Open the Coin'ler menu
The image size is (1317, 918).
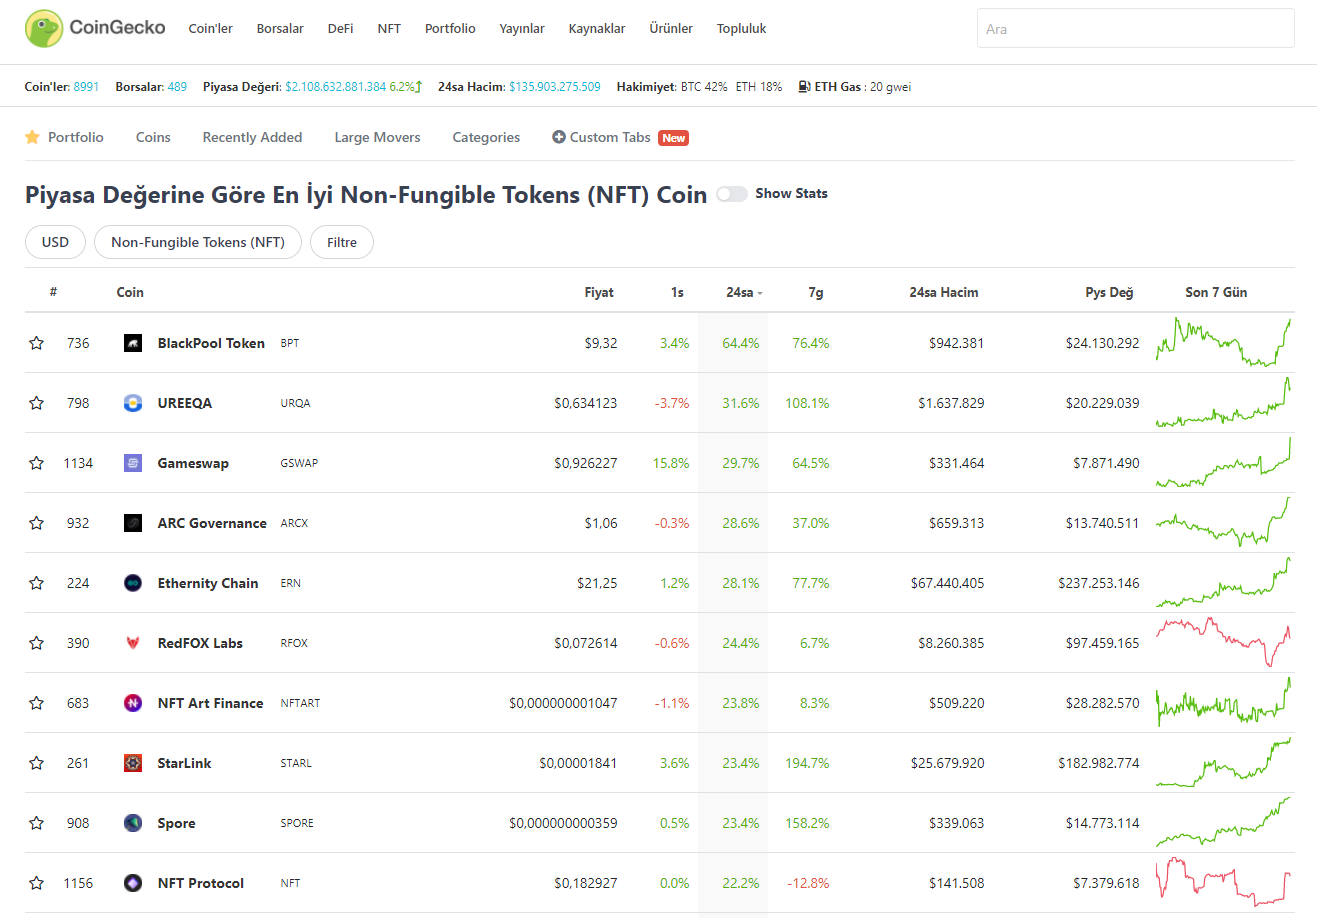211,29
